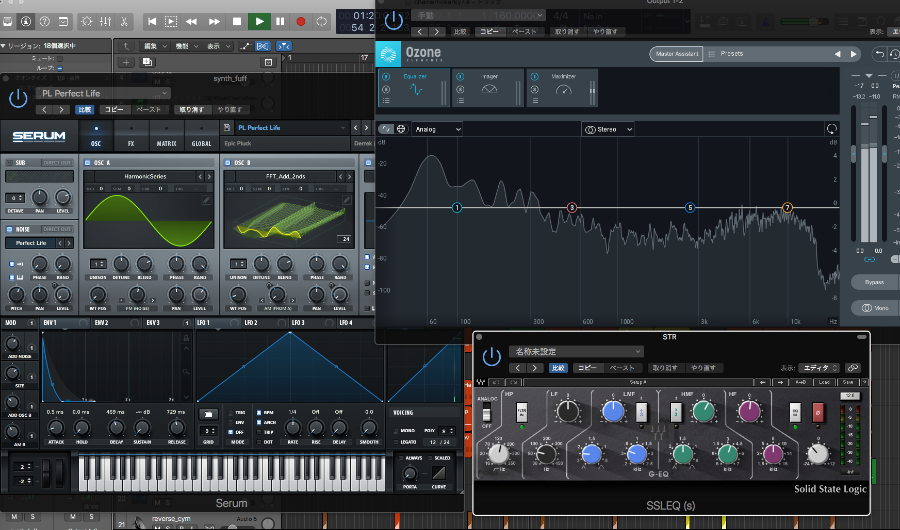The image size is (900, 530).
Task: Toggle Serum SUB oscillator enable checkbox
Action: tap(10, 163)
